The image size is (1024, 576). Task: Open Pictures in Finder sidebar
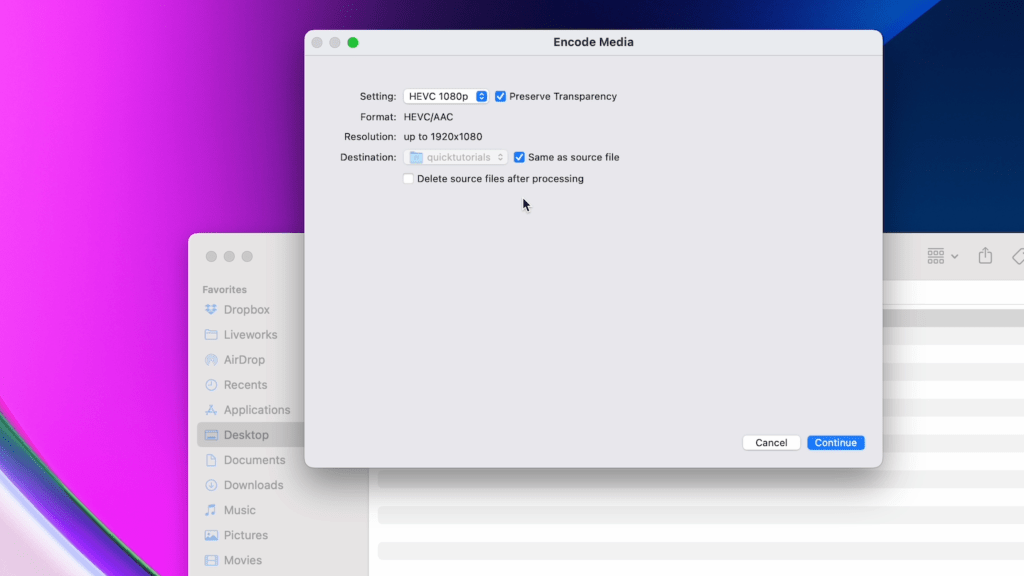pyautogui.click(x=245, y=535)
